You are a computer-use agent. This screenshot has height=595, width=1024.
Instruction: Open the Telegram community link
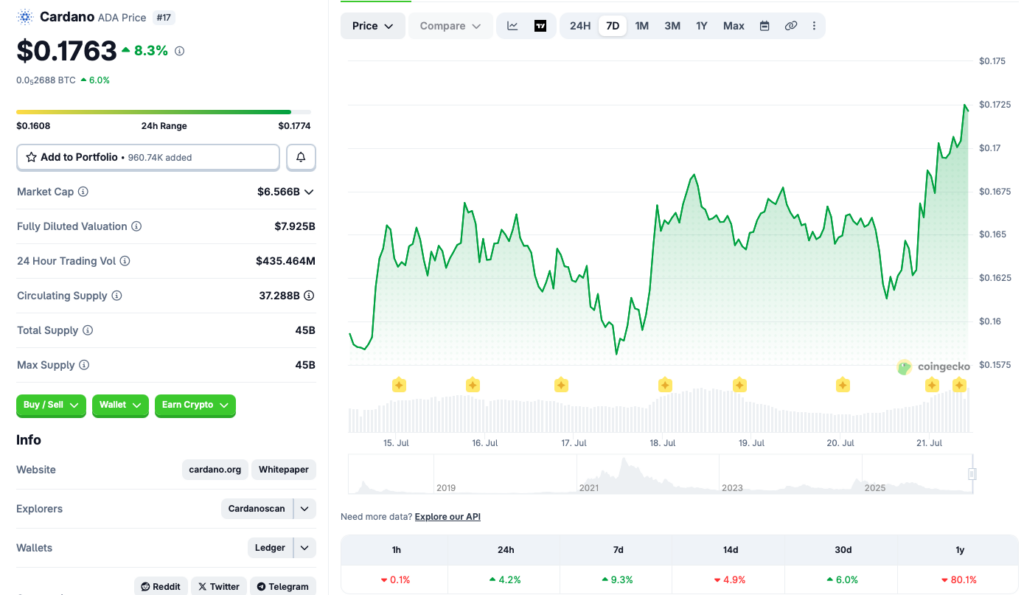(283, 587)
